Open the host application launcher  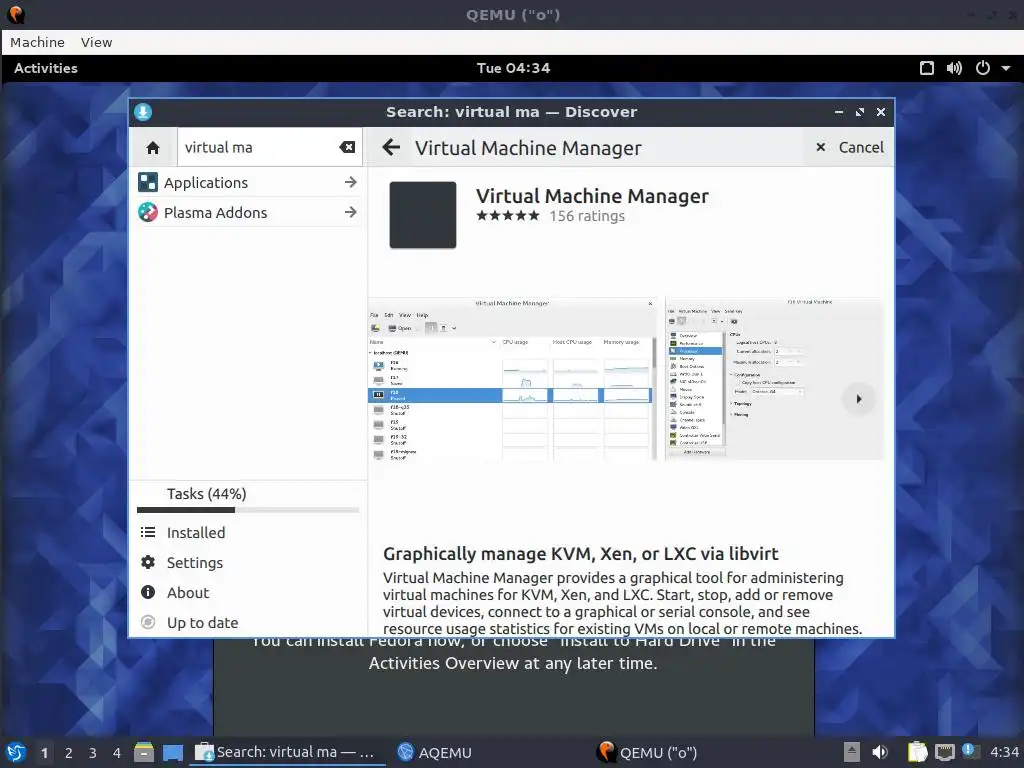16,752
